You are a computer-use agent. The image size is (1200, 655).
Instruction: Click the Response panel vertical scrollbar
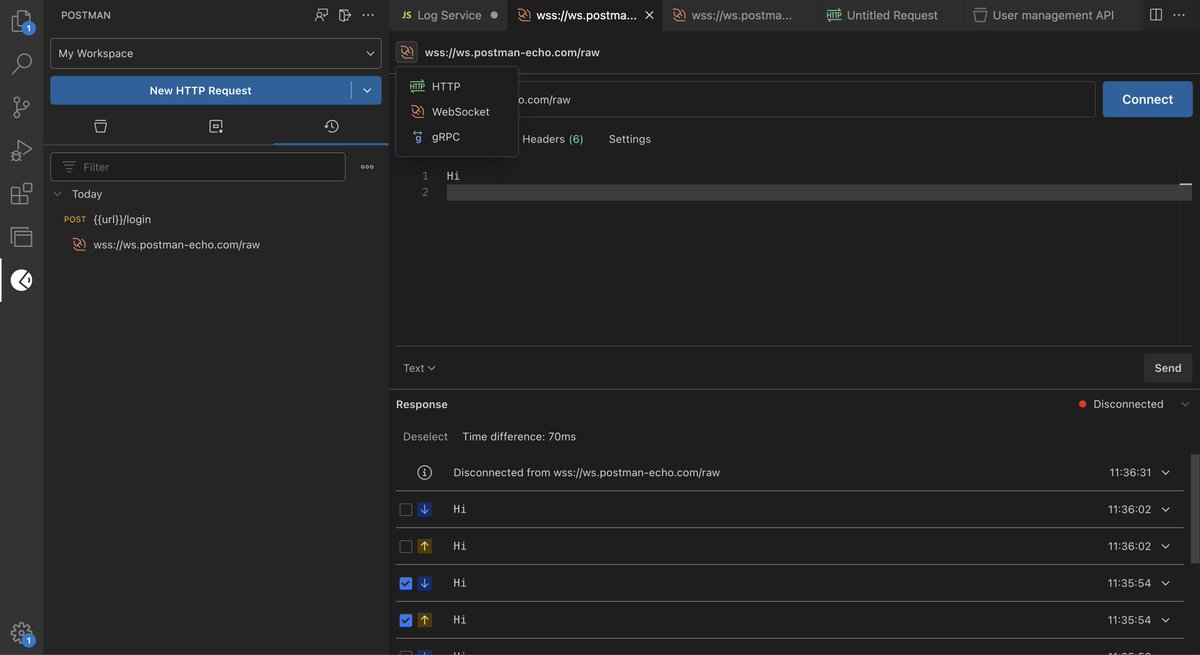tap(1194, 509)
